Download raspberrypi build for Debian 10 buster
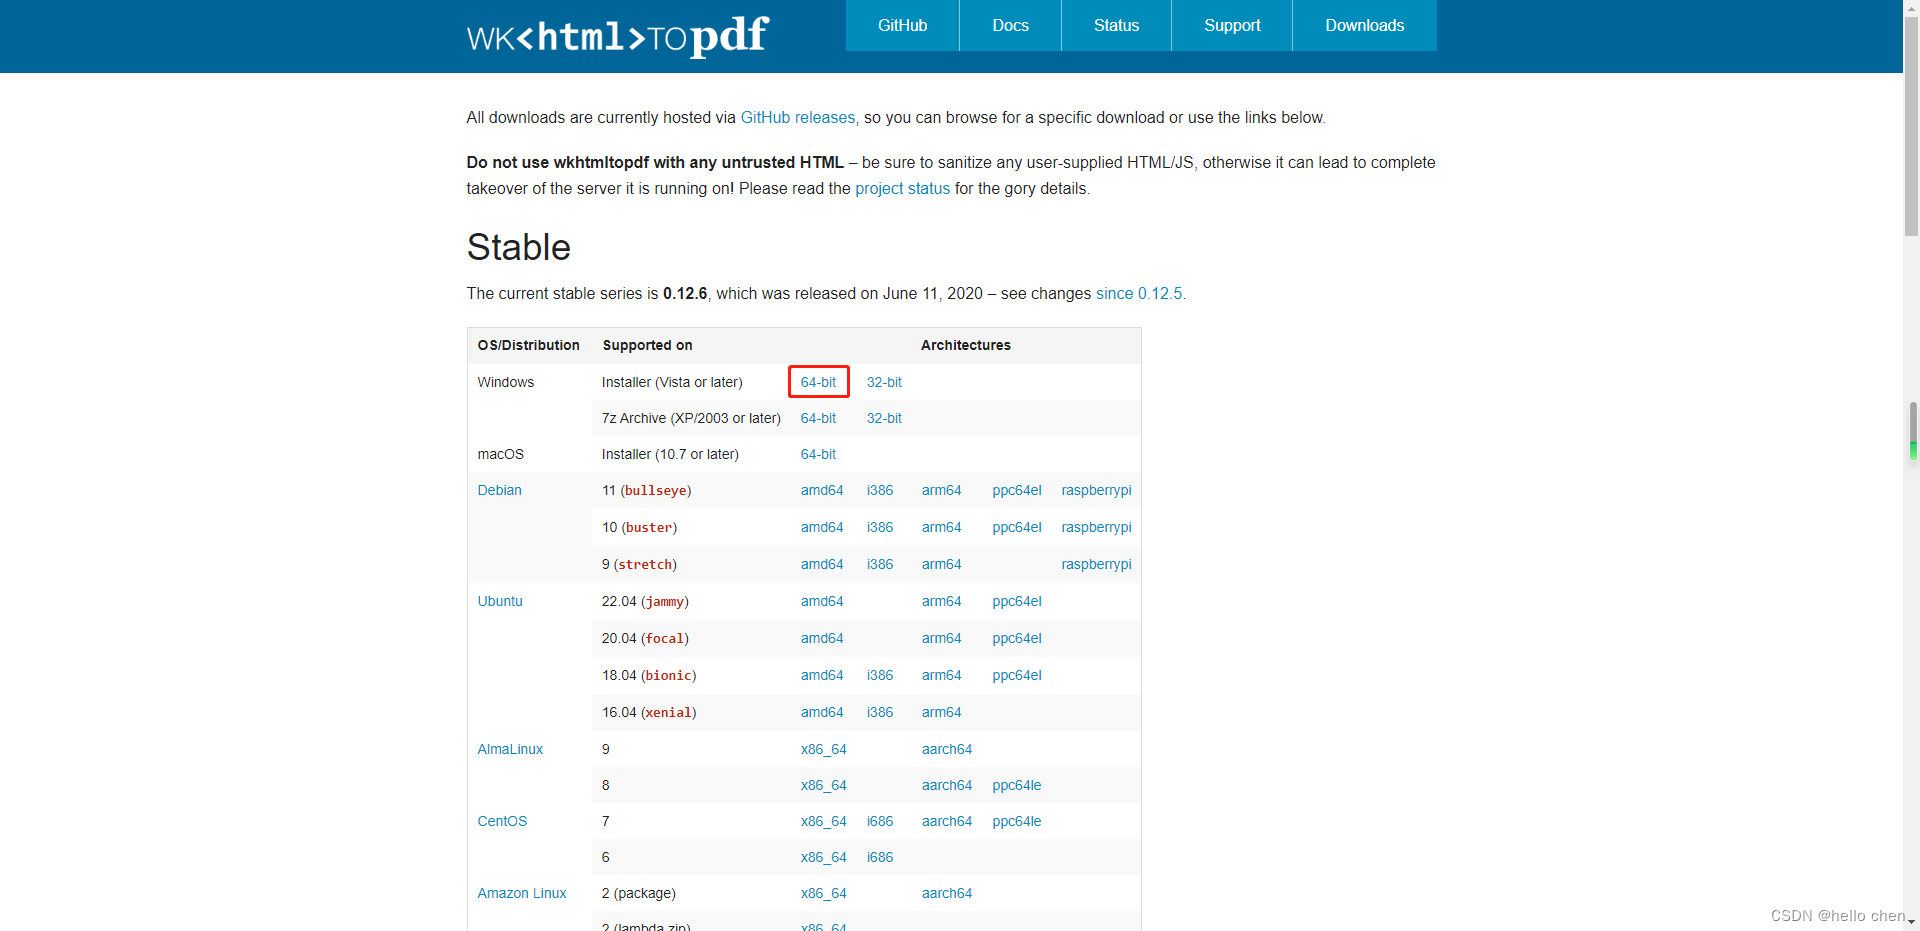This screenshot has height=931, width=1920. [x=1095, y=527]
